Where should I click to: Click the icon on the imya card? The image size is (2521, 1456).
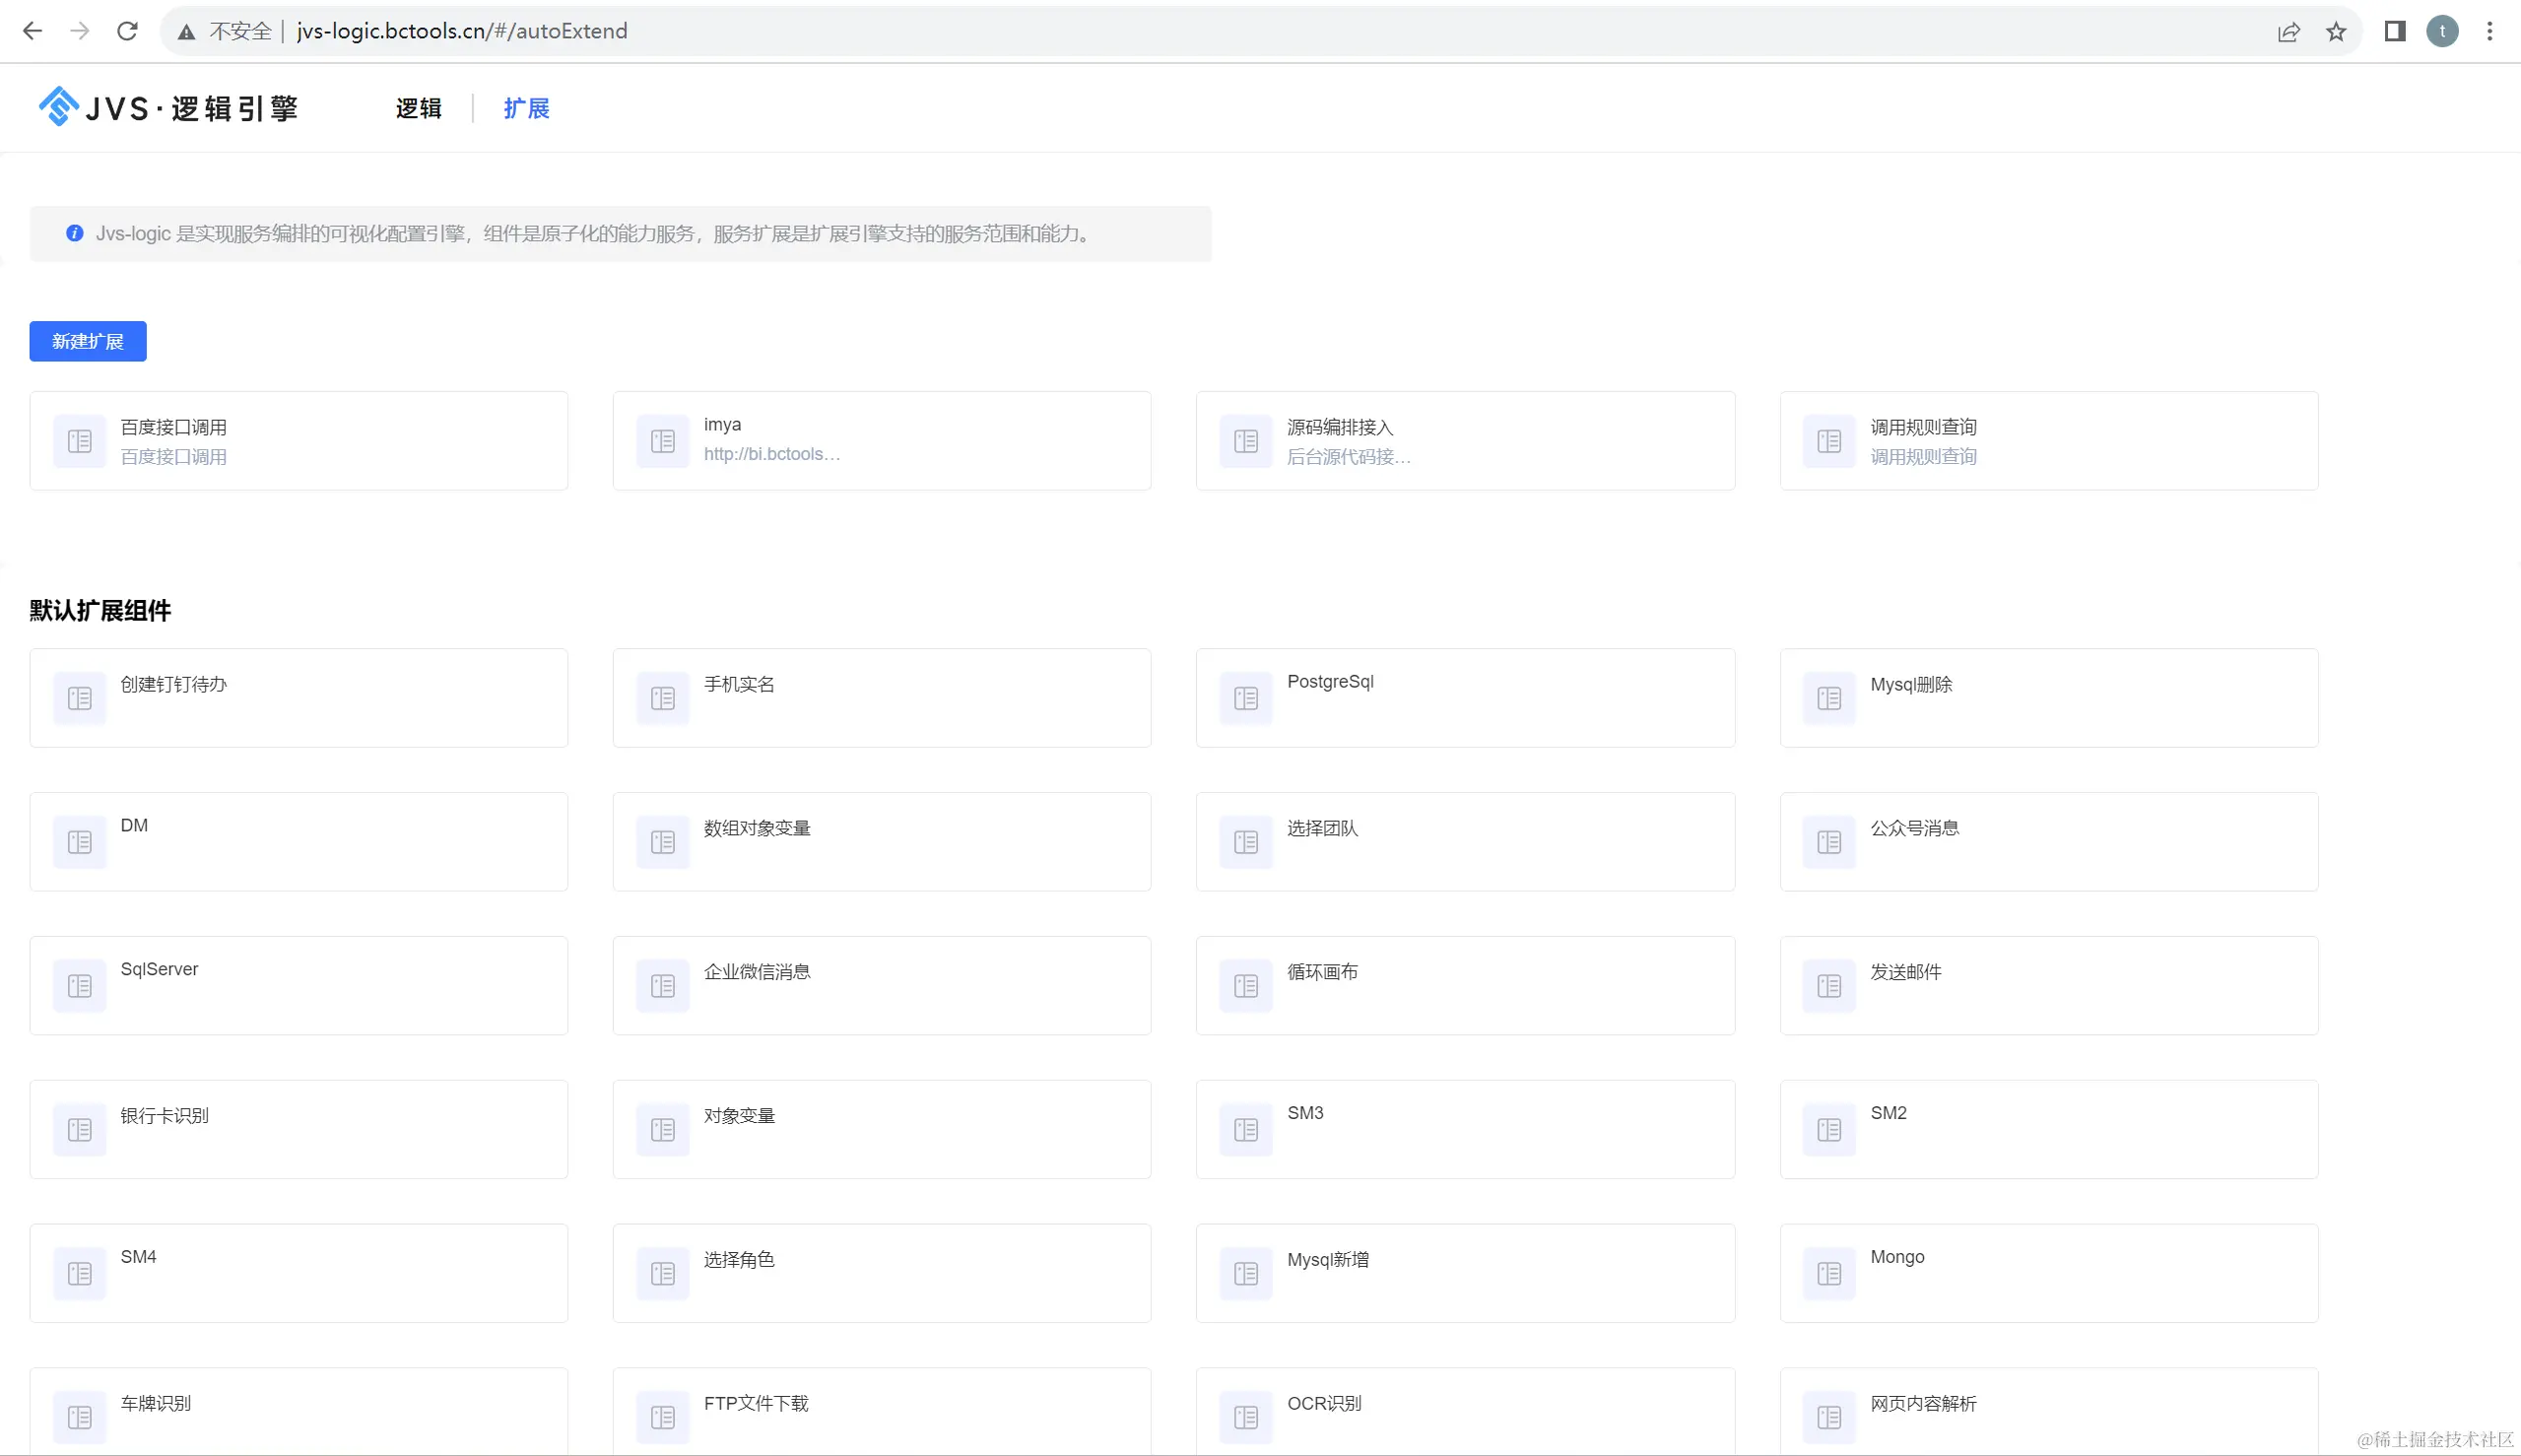coord(662,441)
